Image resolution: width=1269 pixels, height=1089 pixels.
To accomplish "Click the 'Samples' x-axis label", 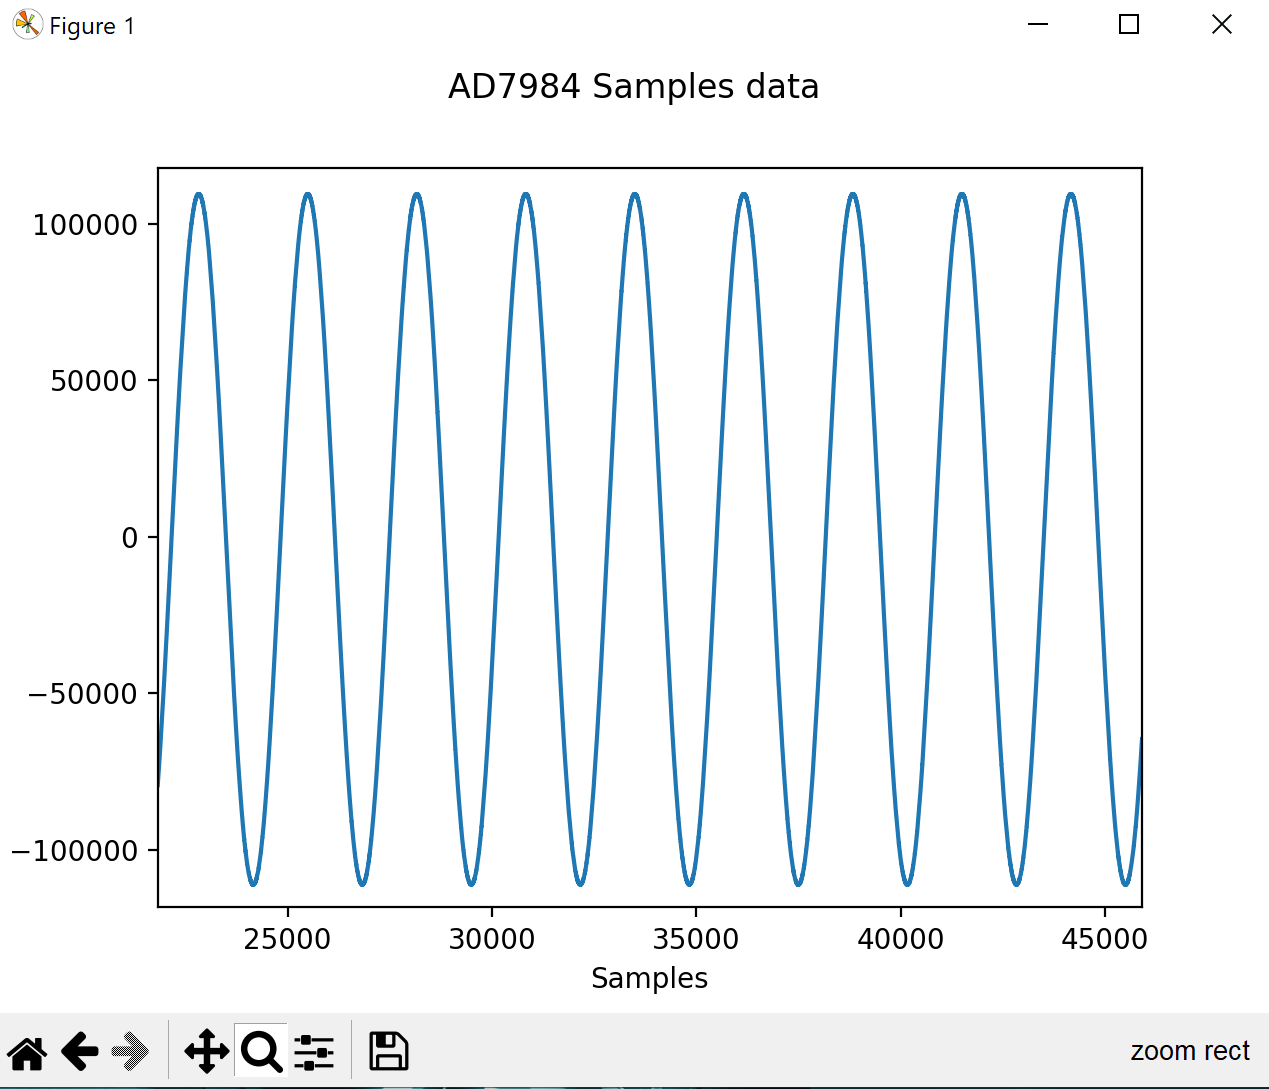I will coord(649,978).
